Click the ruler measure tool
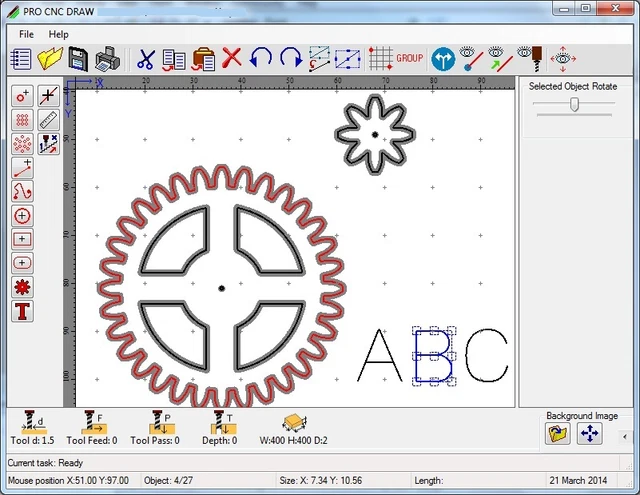This screenshot has height=495, width=640. click(x=48, y=120)
